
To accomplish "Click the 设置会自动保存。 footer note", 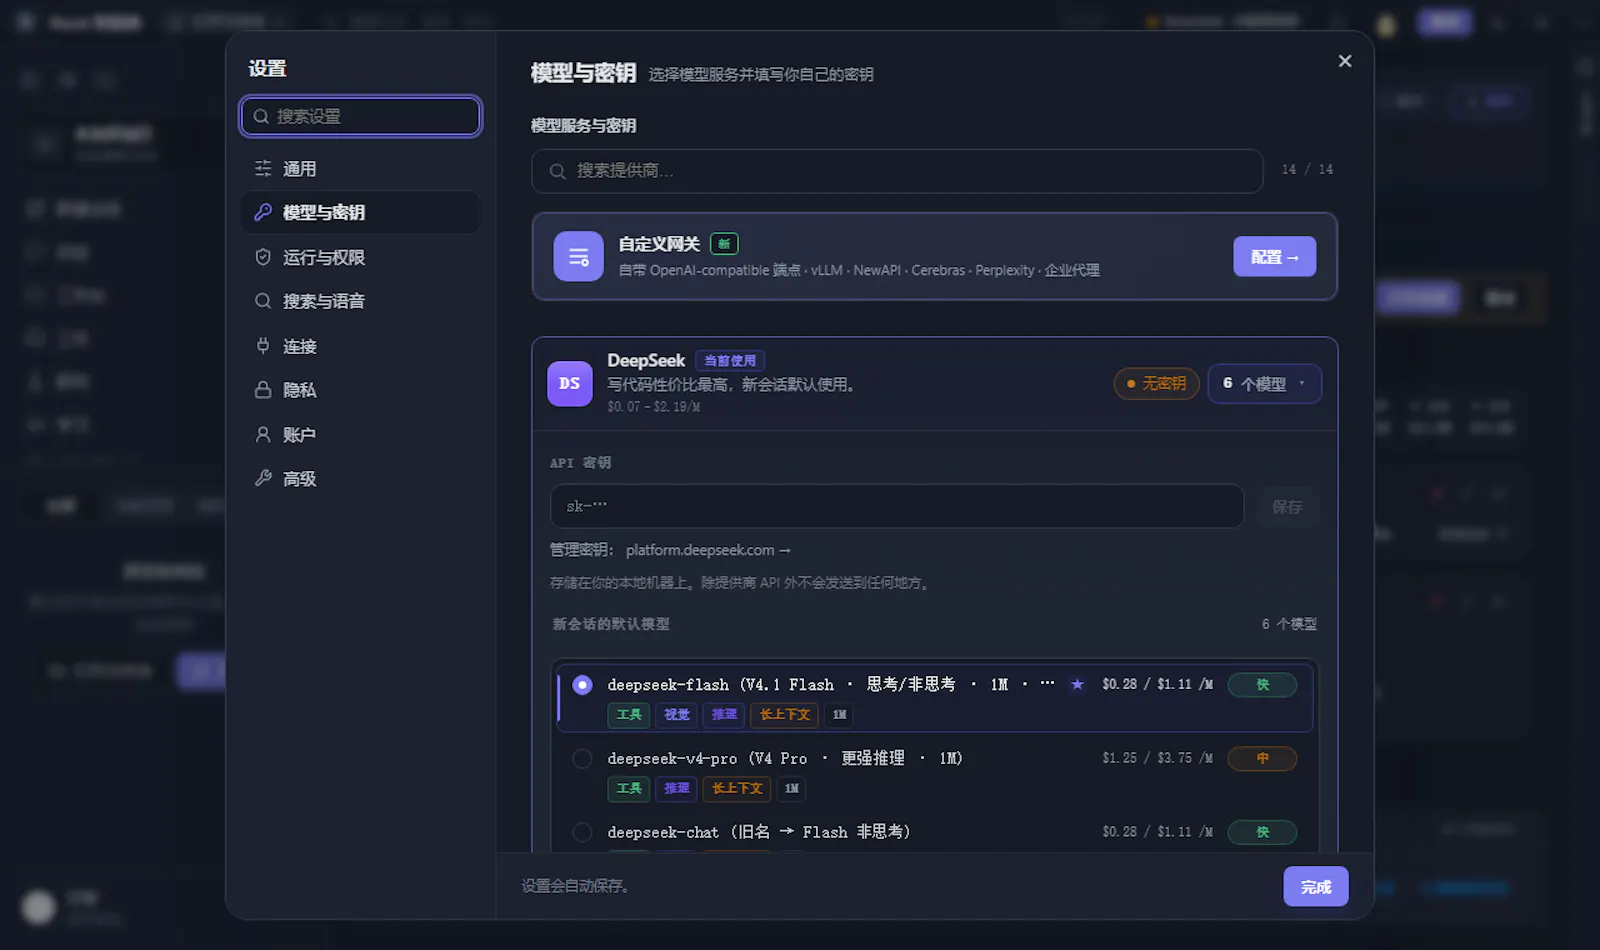I will (575, 886).
